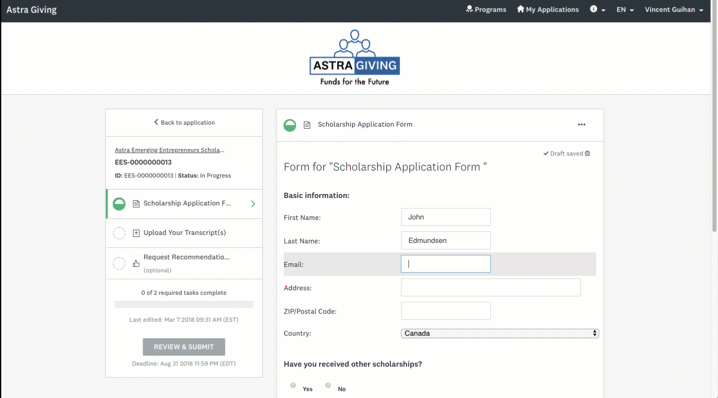Click thumbs-up icon beside Request Recommendation
Screen dimensions: 718x398
click(136, 263)
